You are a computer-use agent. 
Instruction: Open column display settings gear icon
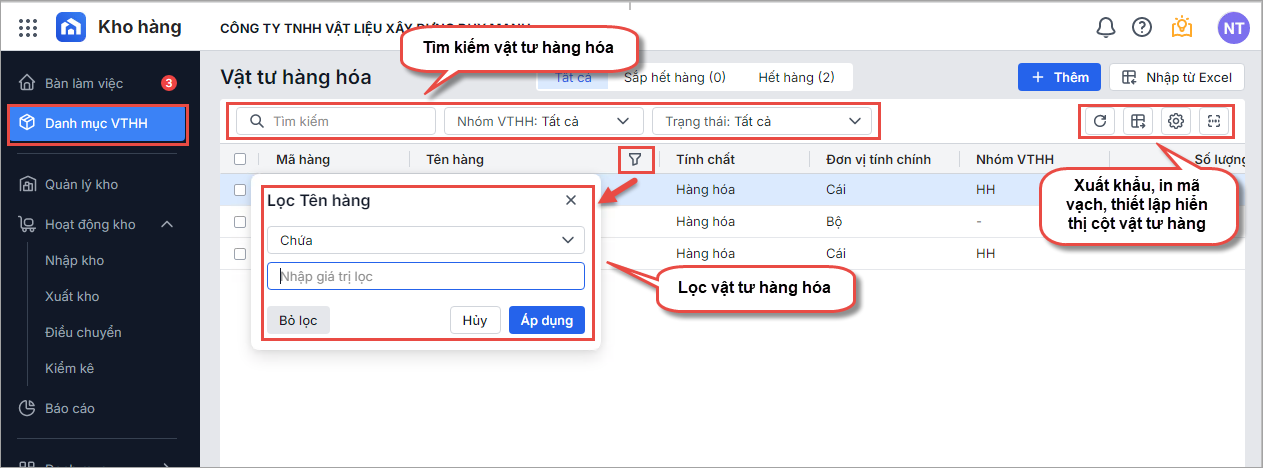(x=1176, y=121)
